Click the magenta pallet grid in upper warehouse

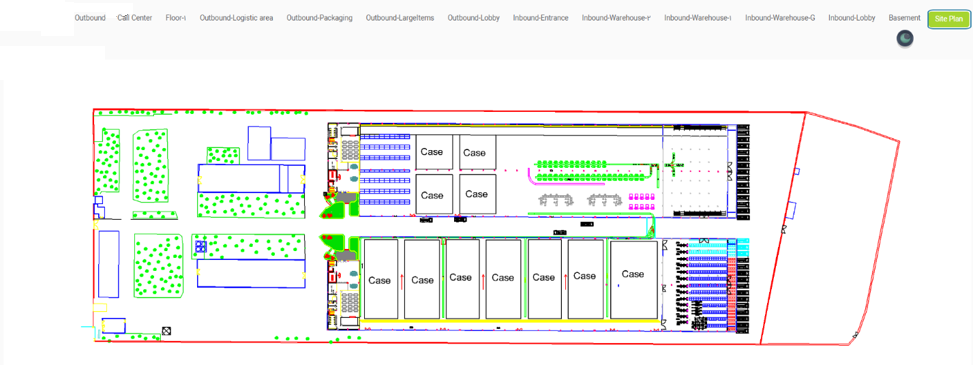(643, 201)
